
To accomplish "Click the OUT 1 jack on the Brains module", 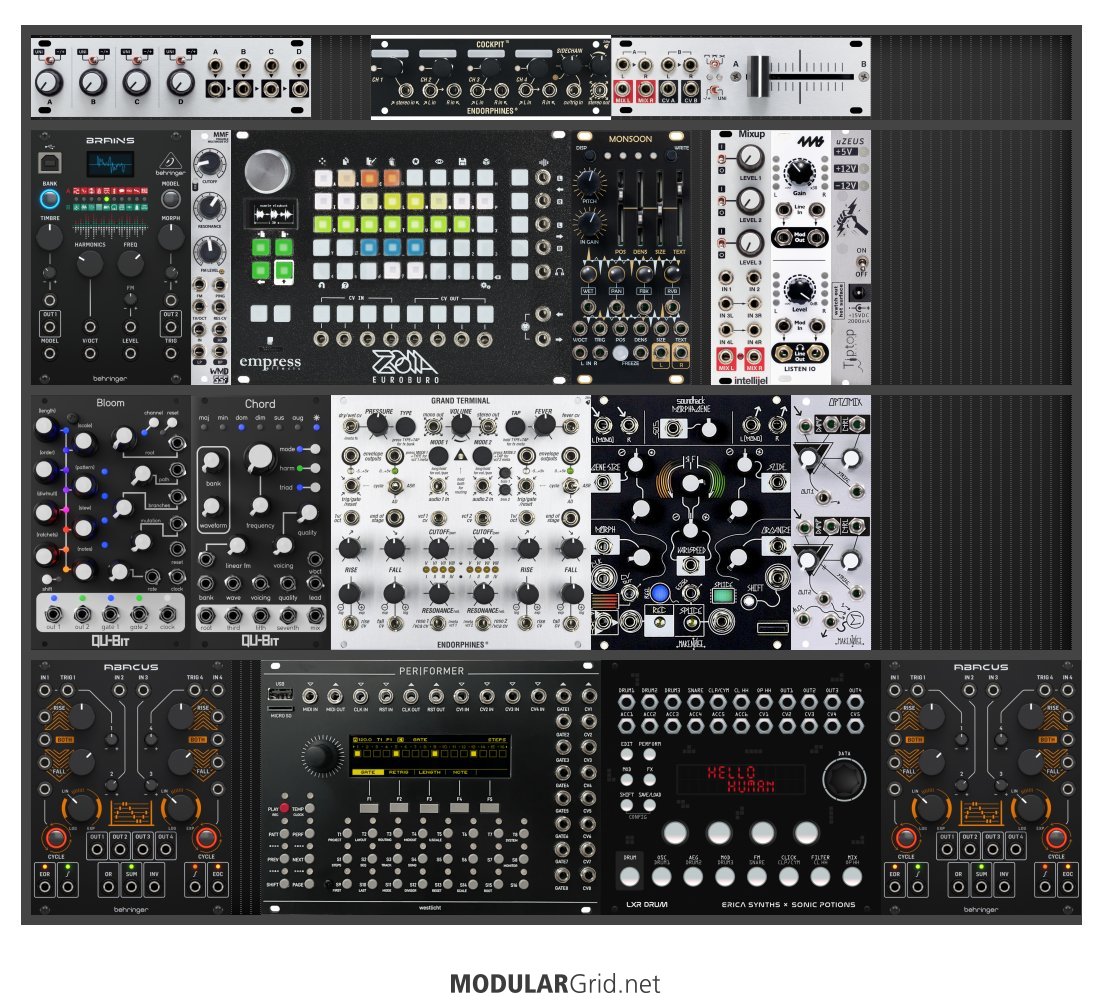I will click(x=50, y=327).
